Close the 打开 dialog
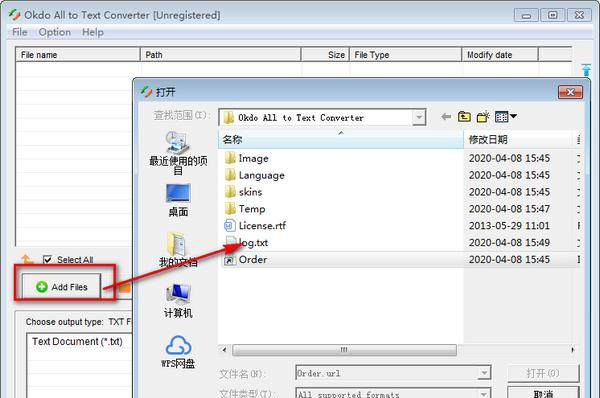Image resolution: width=600 pixels, height=398 pixels. click(x=570, y=92)
